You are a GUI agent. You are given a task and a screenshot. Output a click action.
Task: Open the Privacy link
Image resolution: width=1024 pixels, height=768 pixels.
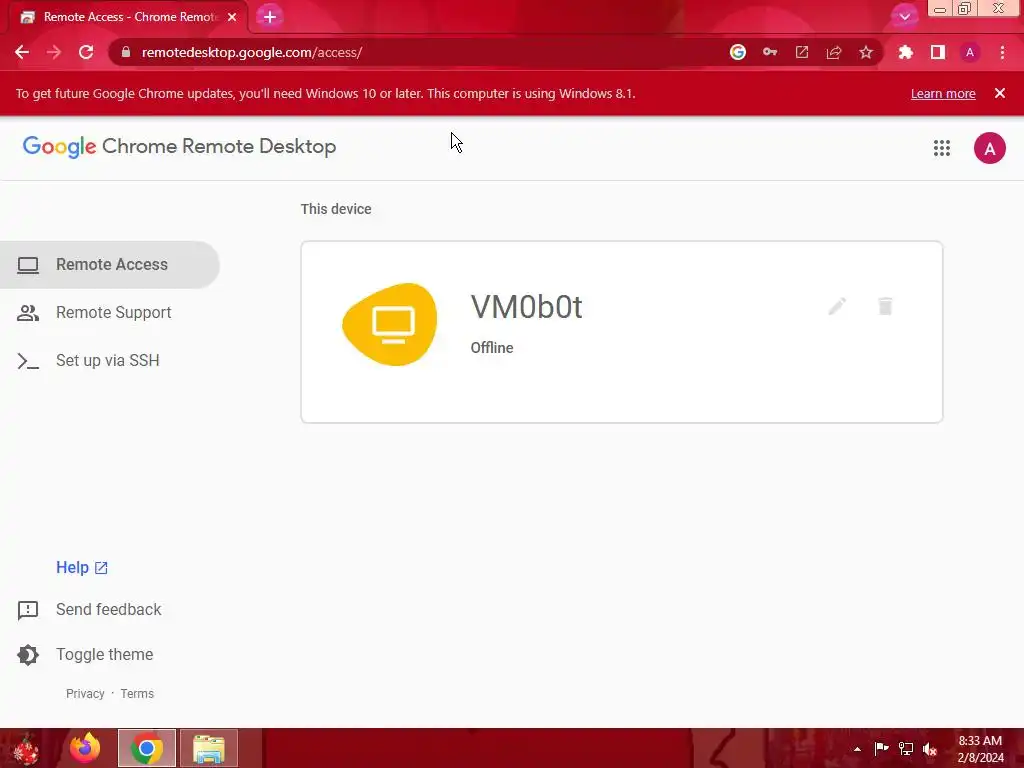pos(85,694)
